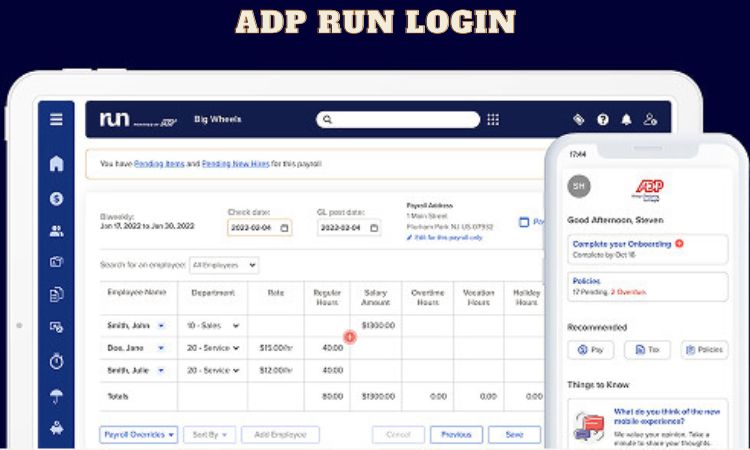Screen dimensions: 750x450
Task: Open Reports document icon in sidebar
Action: pos(56,294)
